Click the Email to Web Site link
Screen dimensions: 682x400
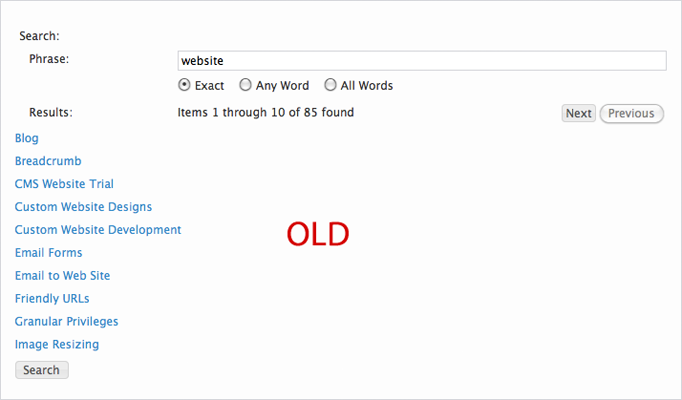[x=62, y=276]
